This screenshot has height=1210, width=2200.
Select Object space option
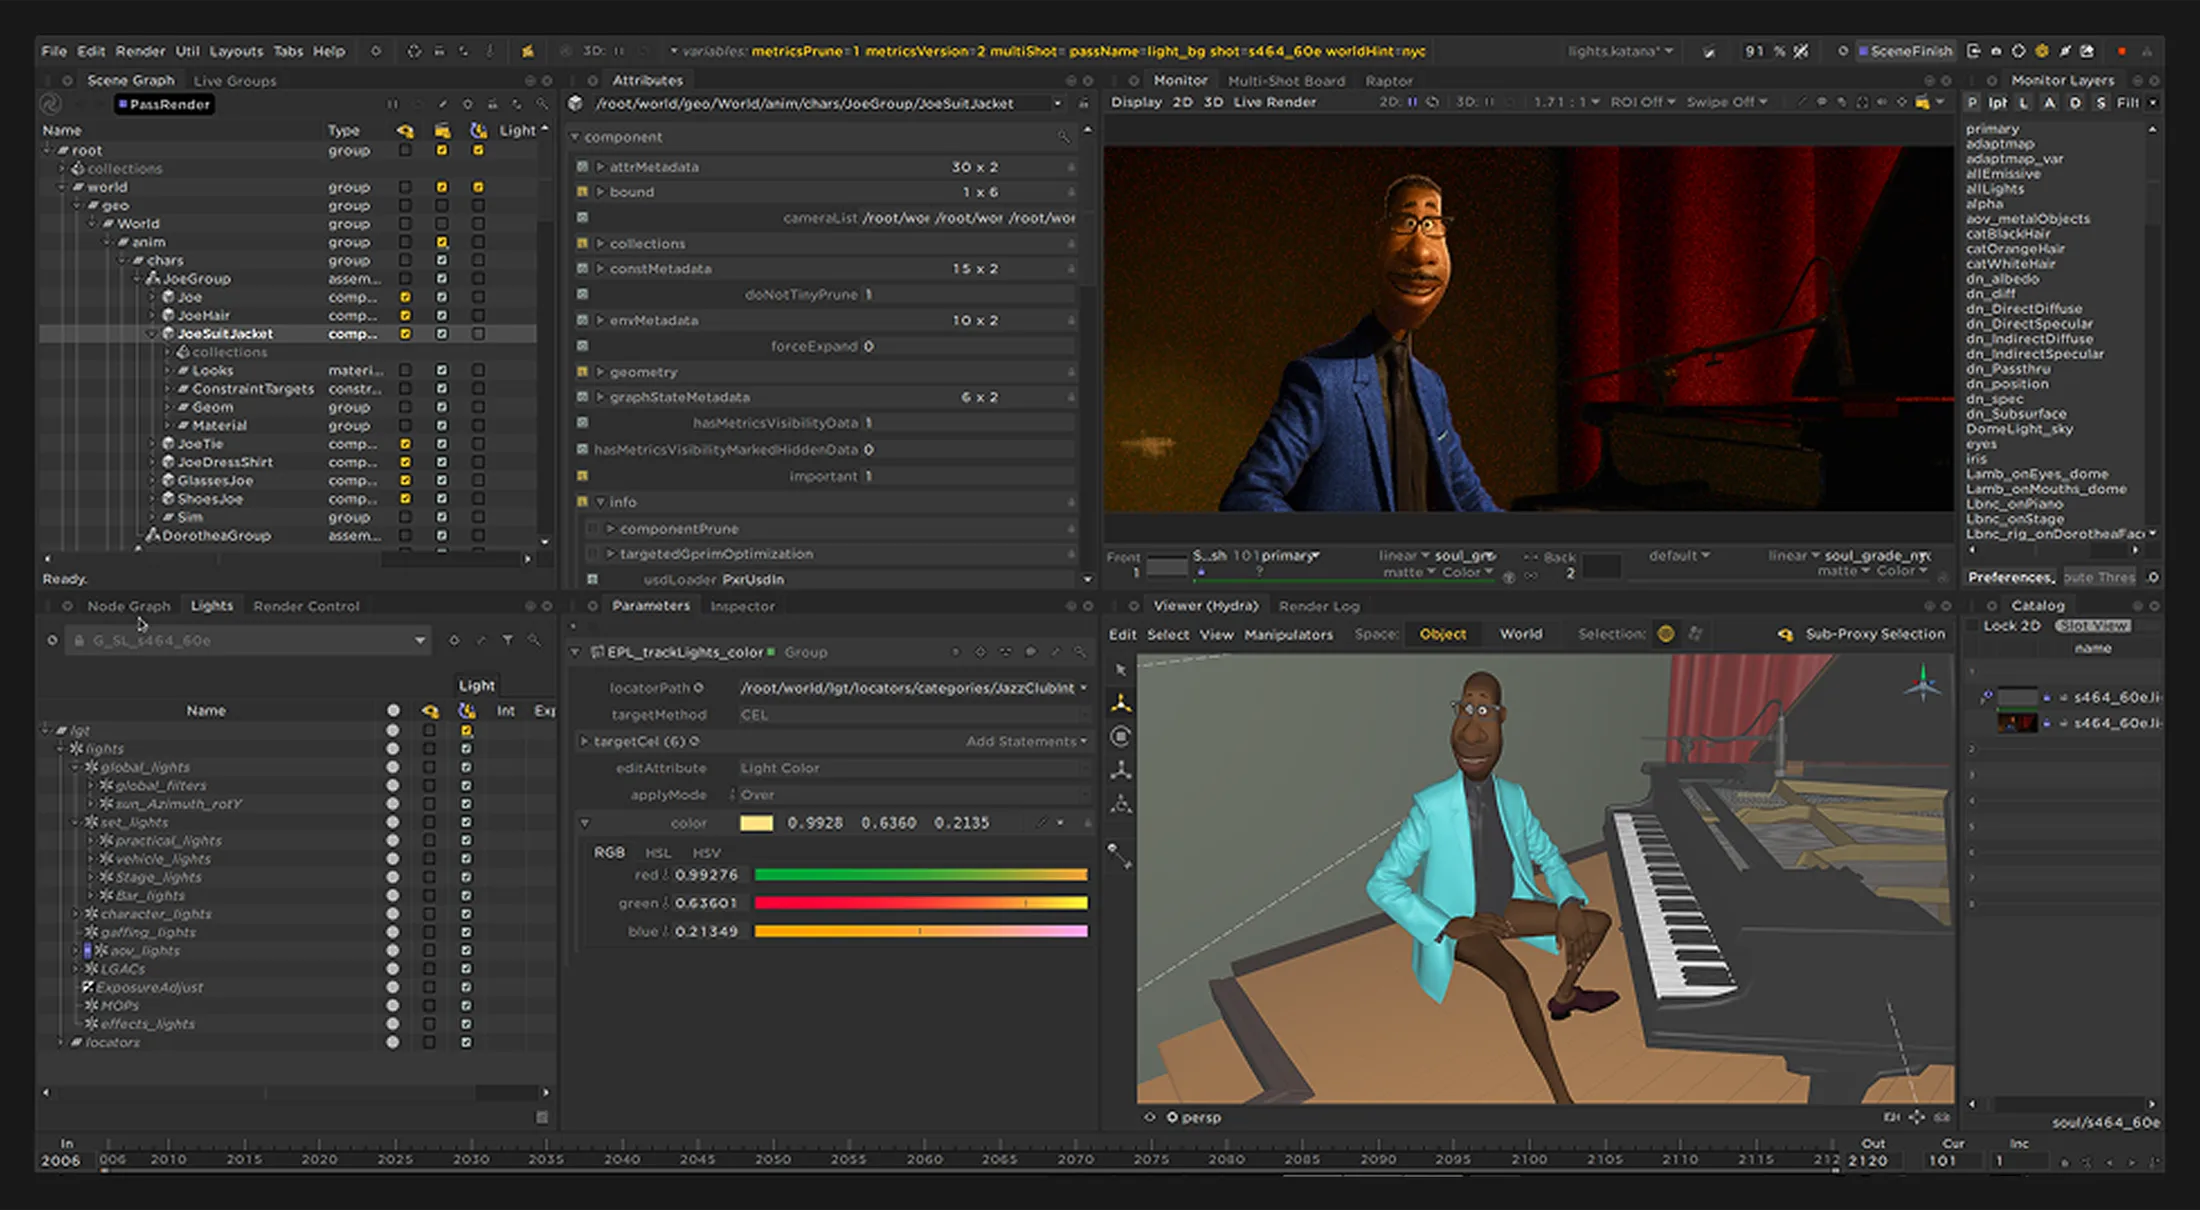tap(1442, 634)
